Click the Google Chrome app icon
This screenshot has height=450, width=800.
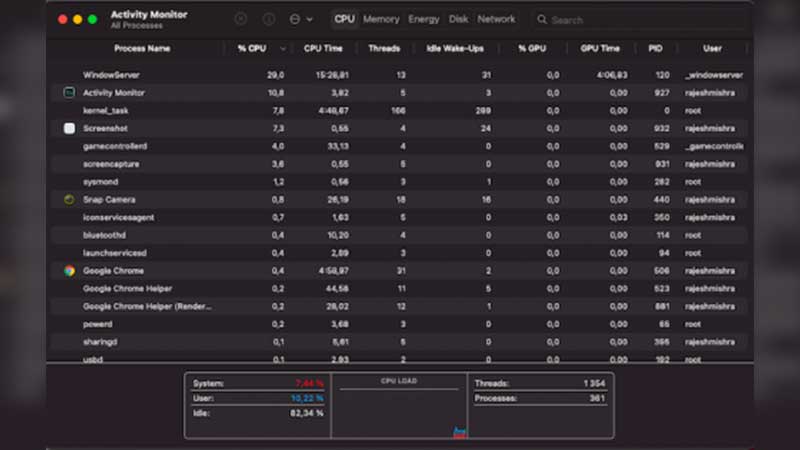pyautogui.click(x=69, y=271)
